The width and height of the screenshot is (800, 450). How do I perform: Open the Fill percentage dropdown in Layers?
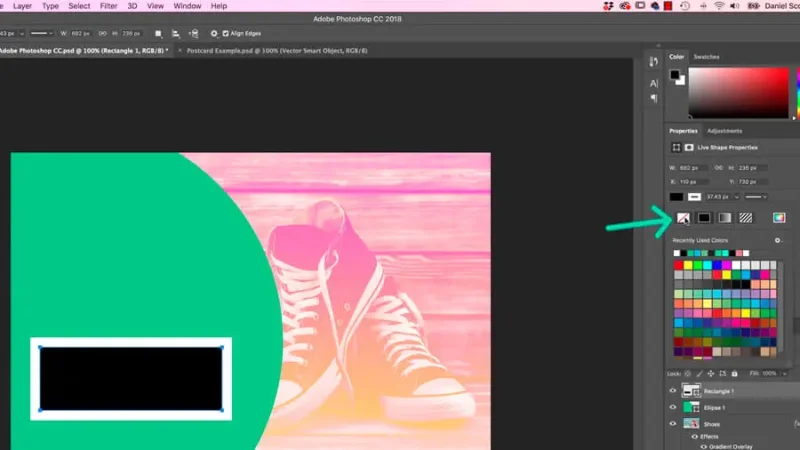click(784, 374)
